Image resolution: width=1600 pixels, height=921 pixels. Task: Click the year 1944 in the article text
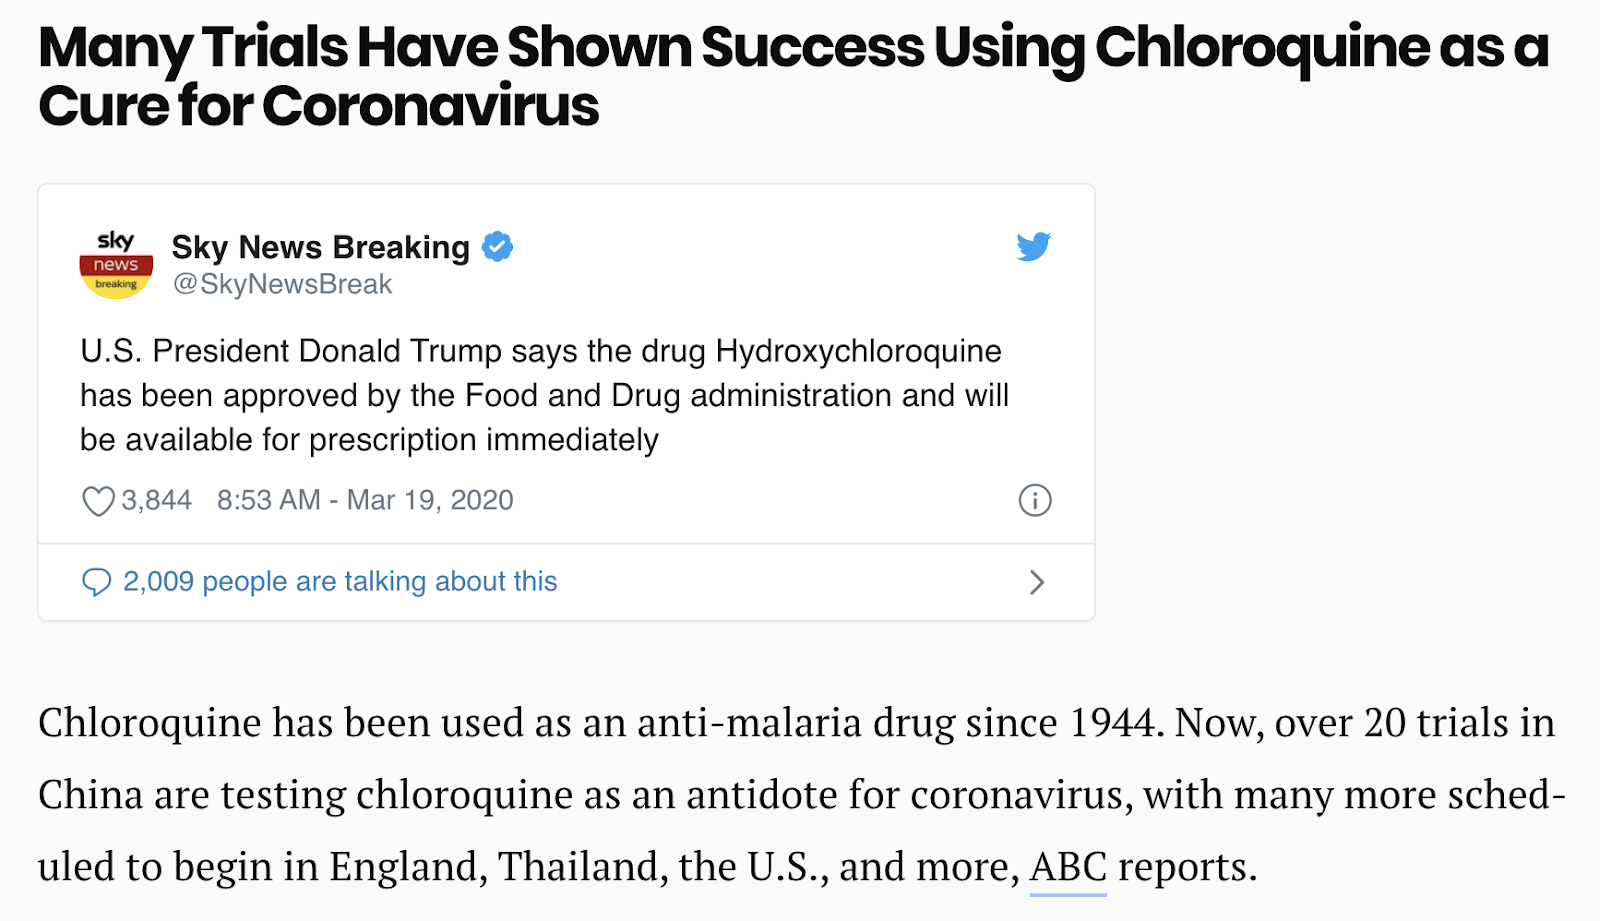tap(1112, 723)
